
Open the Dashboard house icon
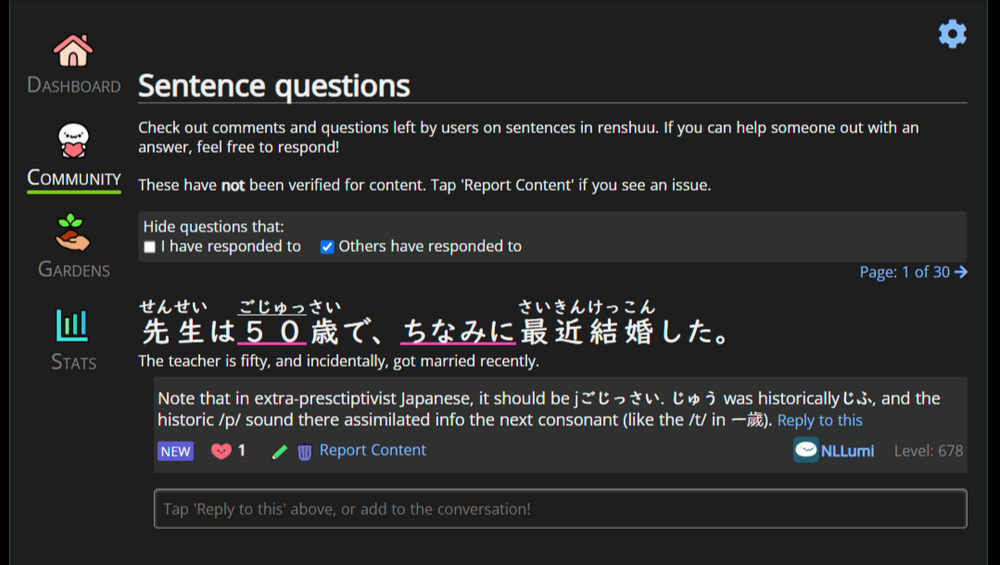(73, 51)
